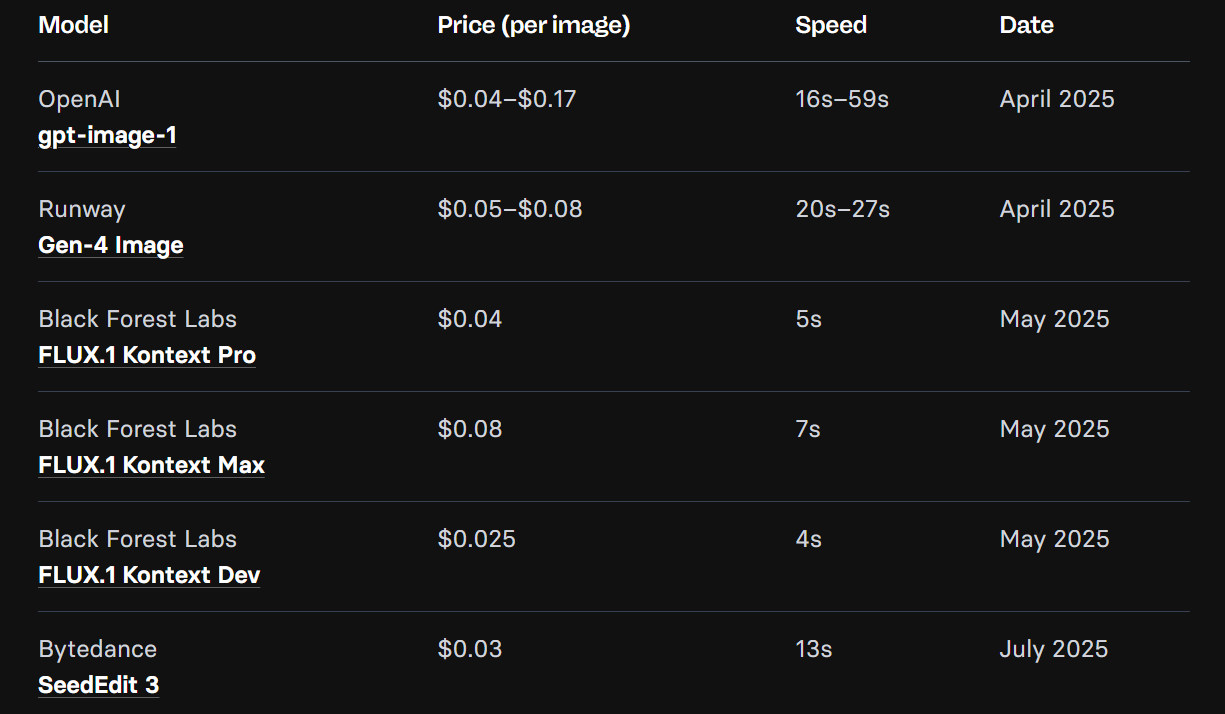Click the Speed column header
This screenshot has height=714, width=1225.
(831, 25)
